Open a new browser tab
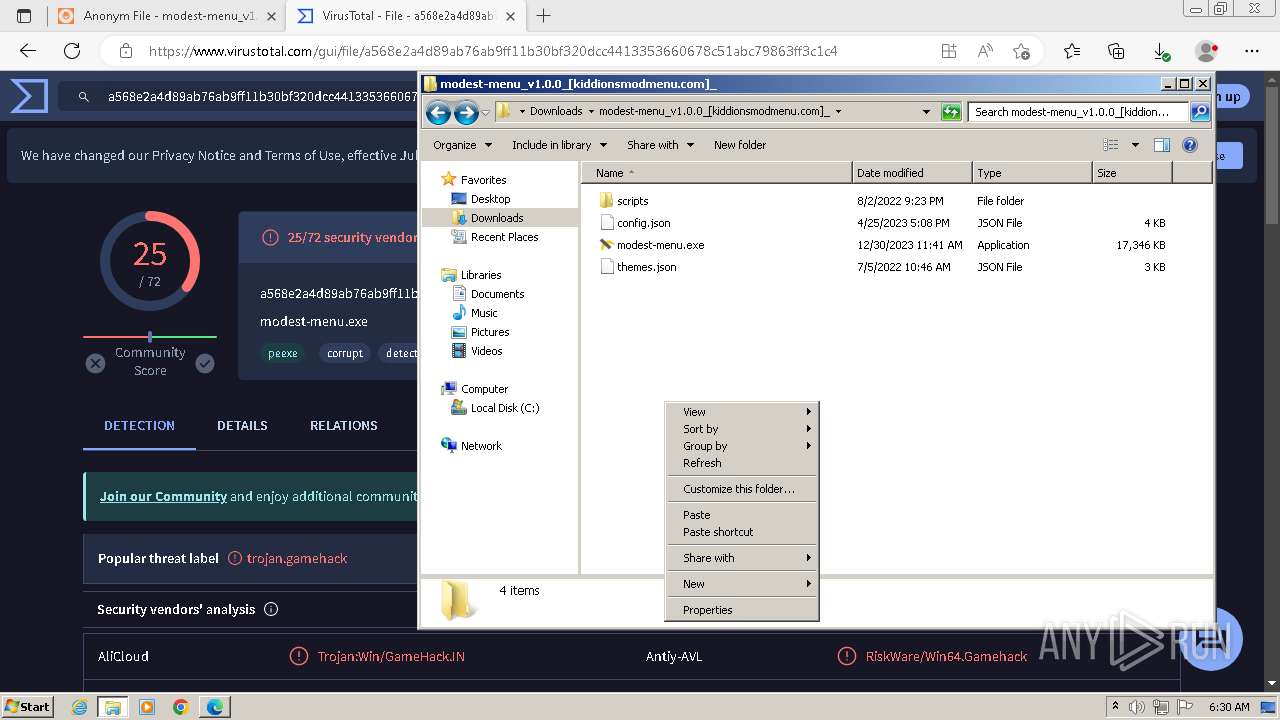Screen dimensions: 1280x720 pyautogui.click(x=543, y=16)
